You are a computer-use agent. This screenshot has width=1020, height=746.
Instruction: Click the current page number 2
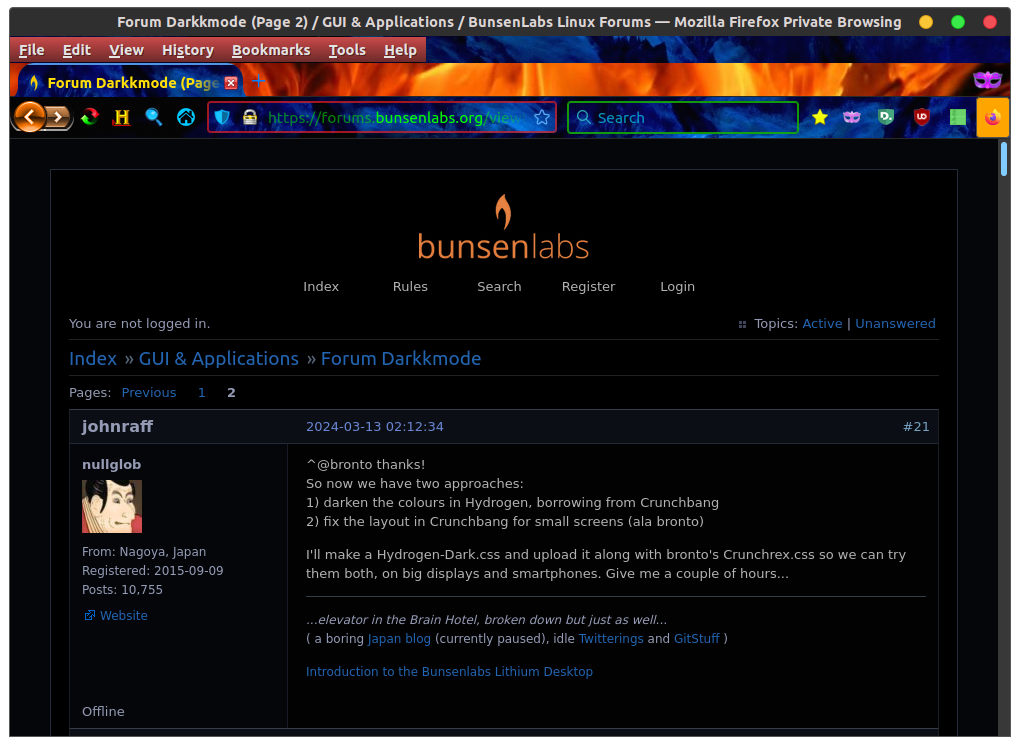pos(231,393)
